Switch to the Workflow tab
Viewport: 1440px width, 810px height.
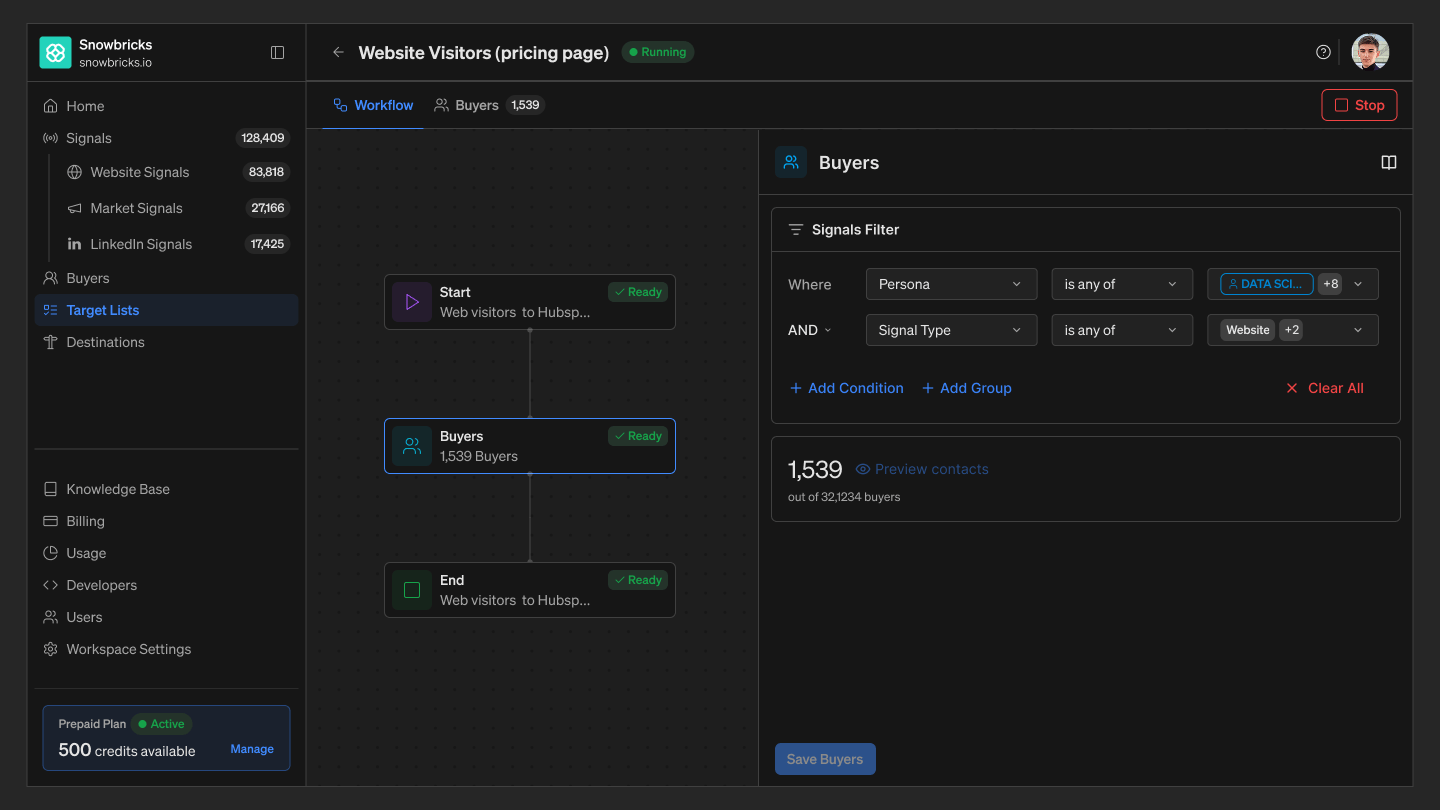tap(373, 105)
